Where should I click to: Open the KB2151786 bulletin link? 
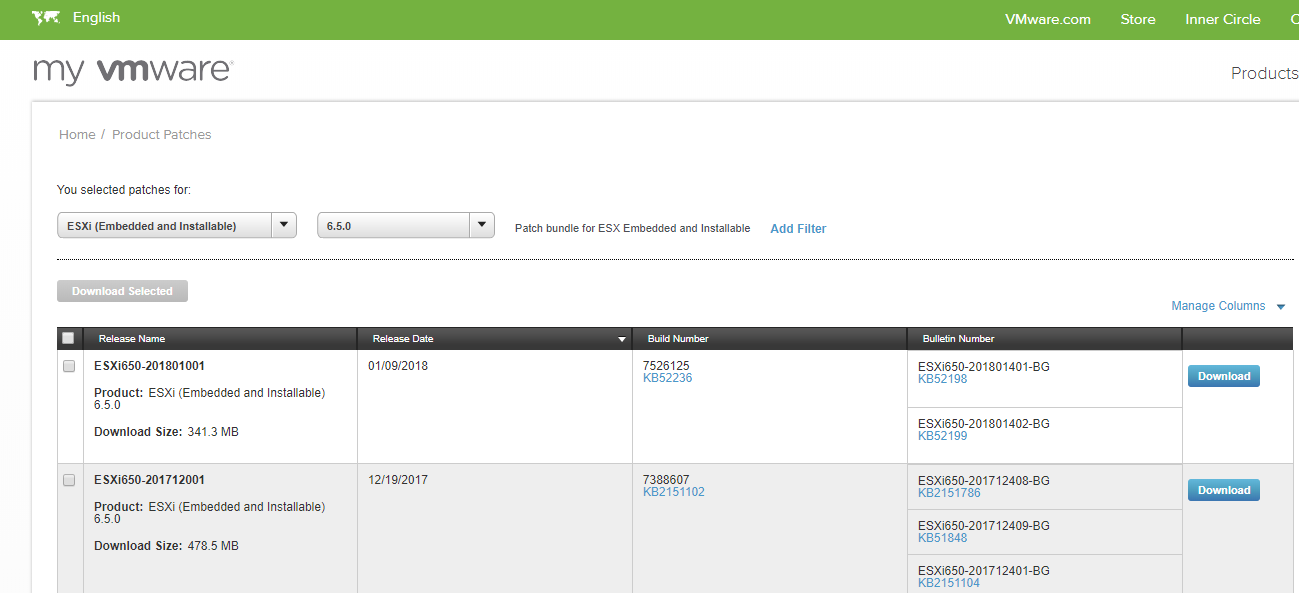[949, 493]
